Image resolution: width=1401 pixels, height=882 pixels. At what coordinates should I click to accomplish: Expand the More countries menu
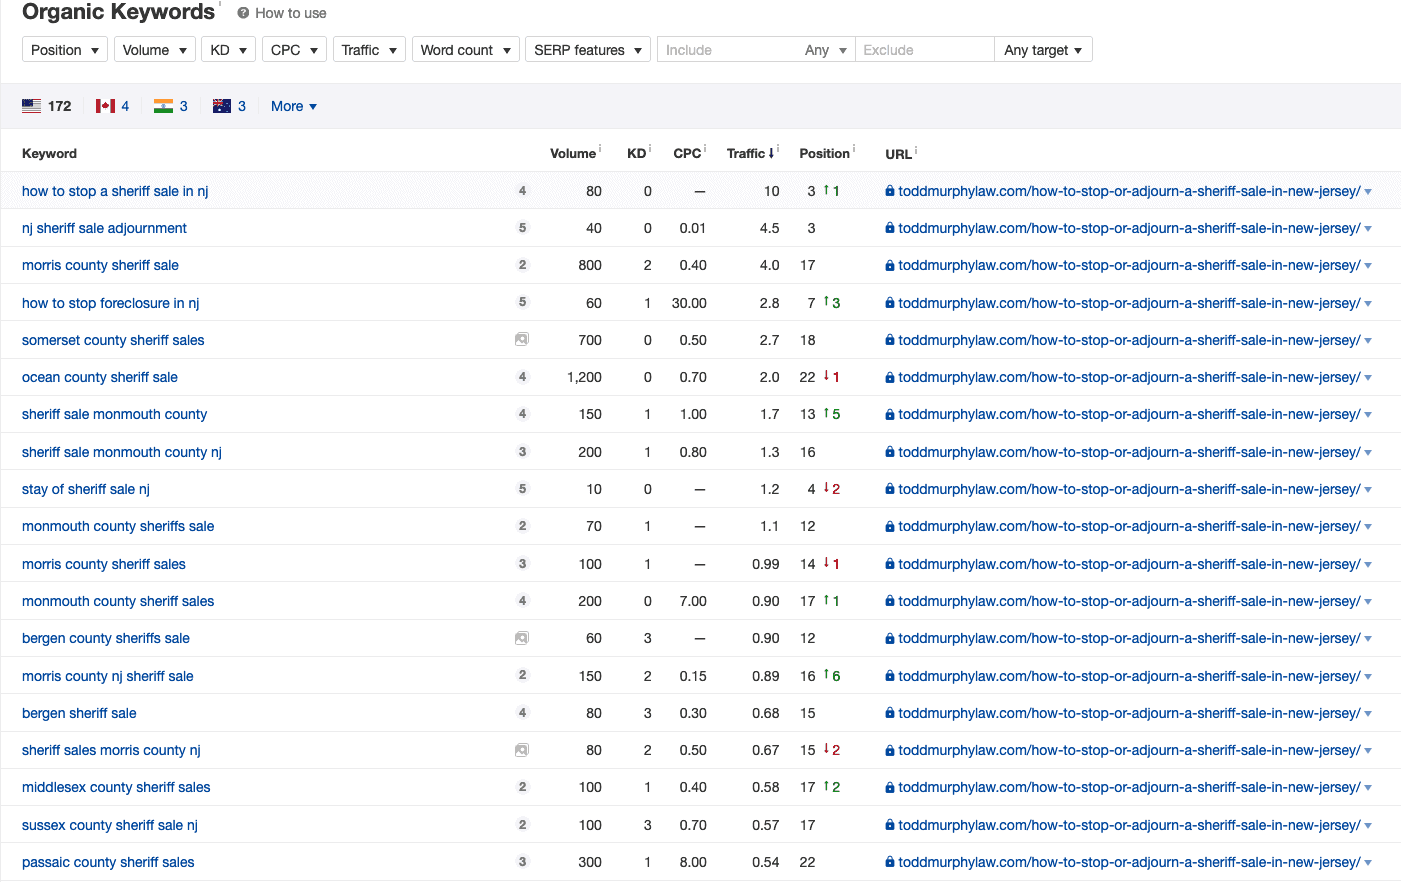[293, 106]
